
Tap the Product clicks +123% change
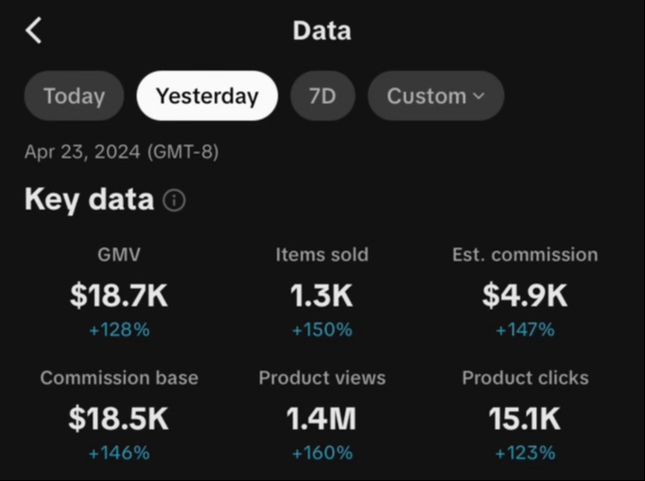point(525,453)
